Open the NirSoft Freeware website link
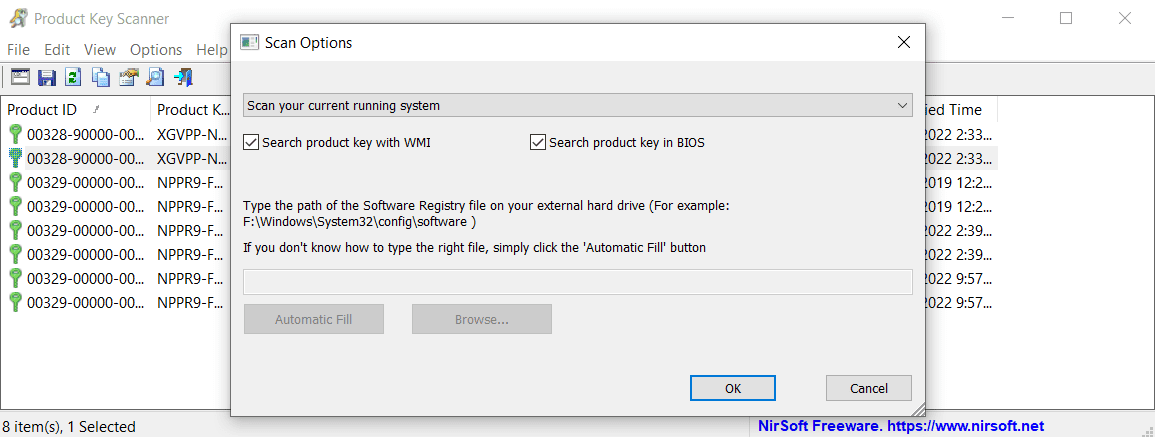The height and width of the screenshot is (437, 1155). (x=897, y=426)
